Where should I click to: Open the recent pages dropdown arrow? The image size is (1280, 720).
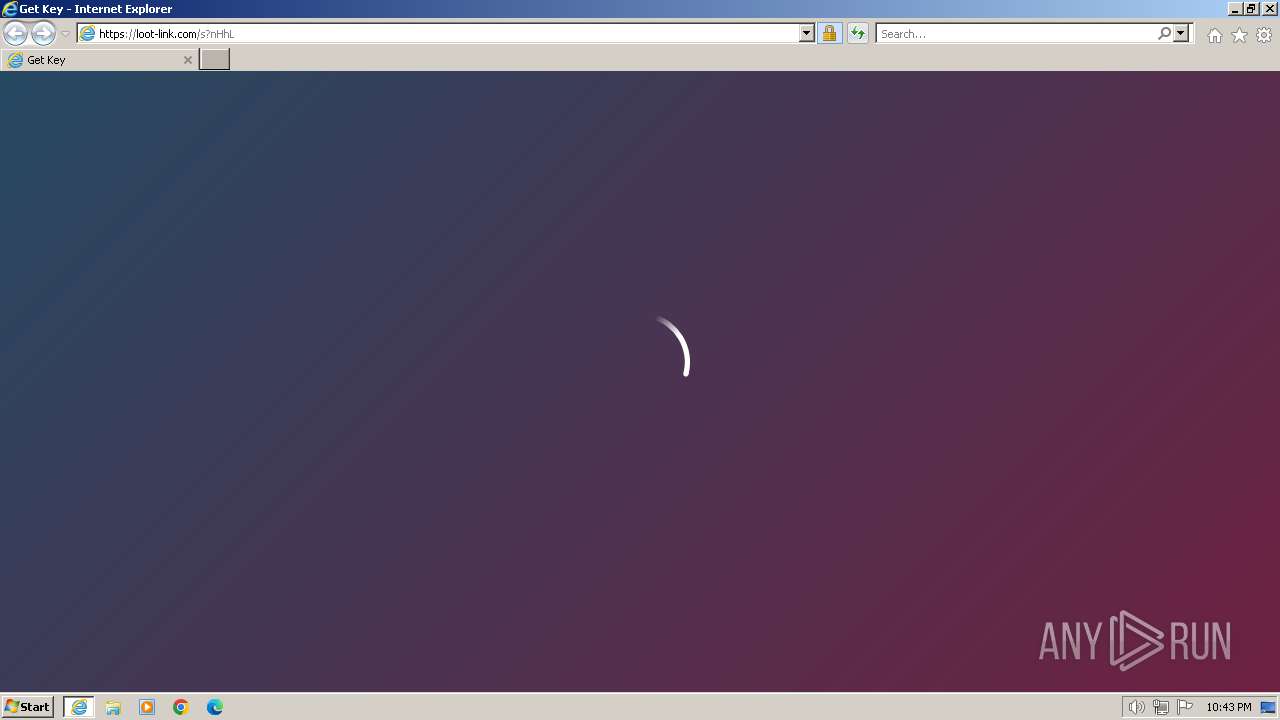(x=65, y=34)
